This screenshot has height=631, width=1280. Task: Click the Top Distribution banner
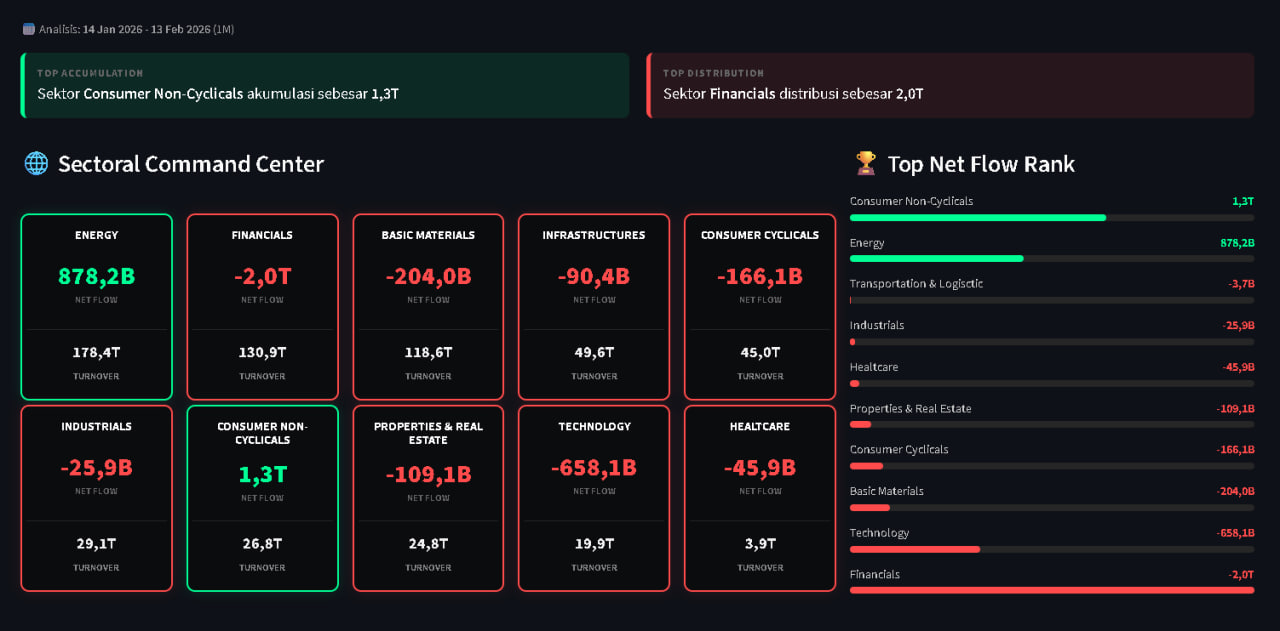pyautogui.click(x=950, y=85)
